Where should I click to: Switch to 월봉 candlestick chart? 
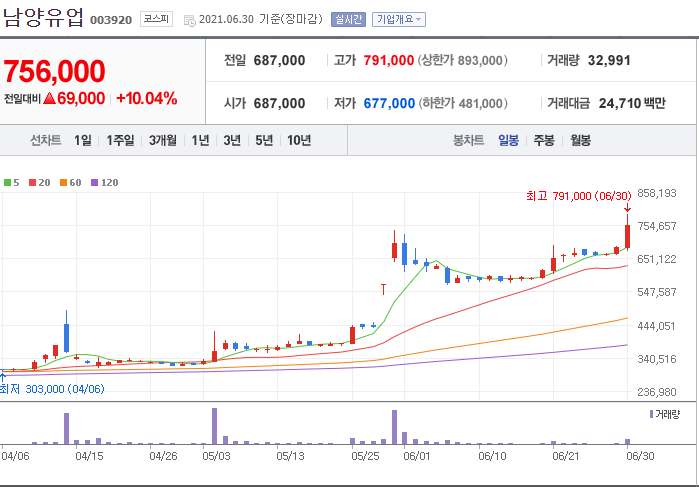(580, 140)
